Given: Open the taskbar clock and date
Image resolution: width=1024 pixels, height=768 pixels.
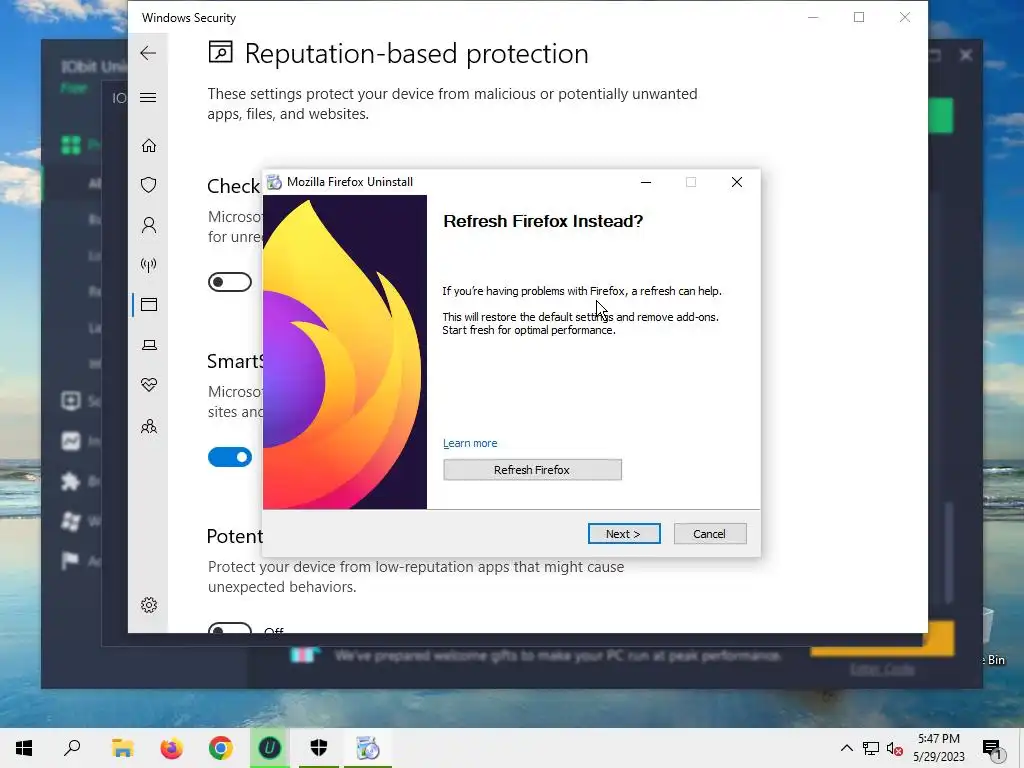Looking at the screenshot, I should (x=938, y=748).
